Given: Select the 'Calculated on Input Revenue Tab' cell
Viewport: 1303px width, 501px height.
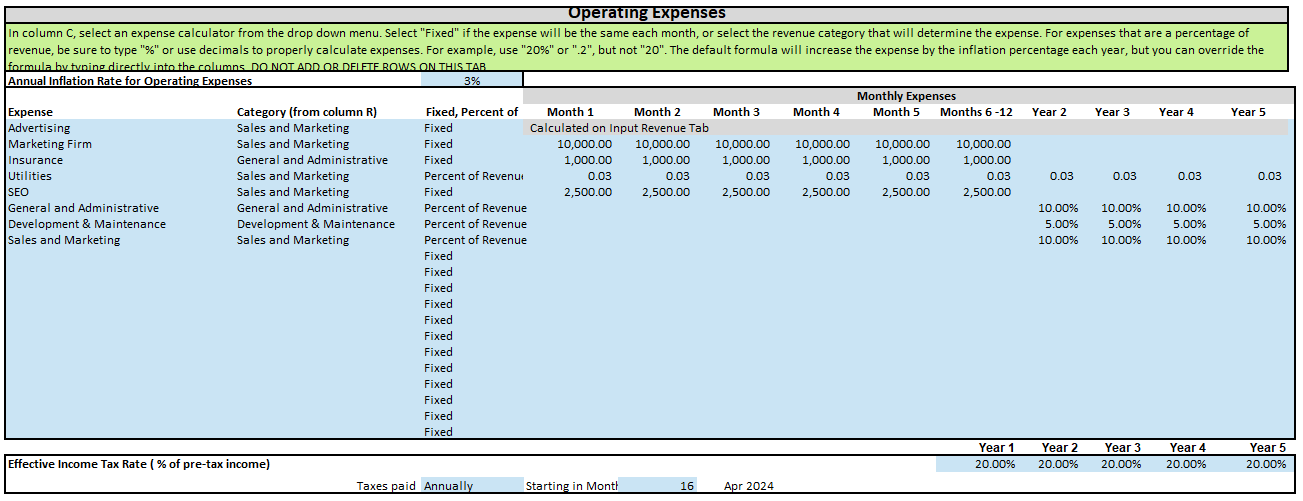Looking at the screenshot, I should tap(619, 128).
